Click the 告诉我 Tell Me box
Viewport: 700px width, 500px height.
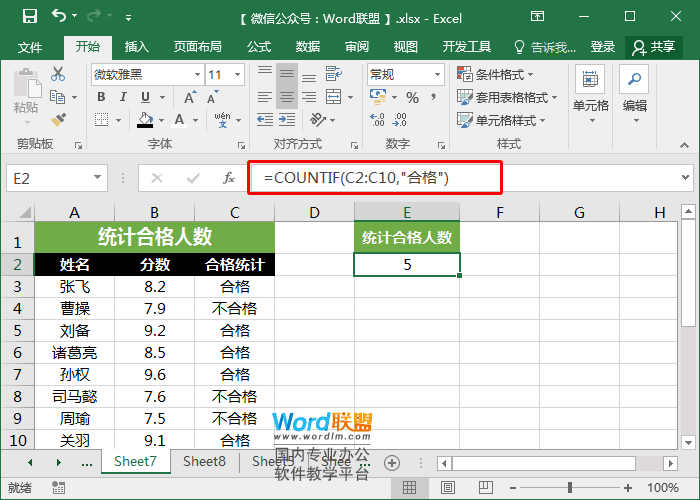click(x=545, y=47)
